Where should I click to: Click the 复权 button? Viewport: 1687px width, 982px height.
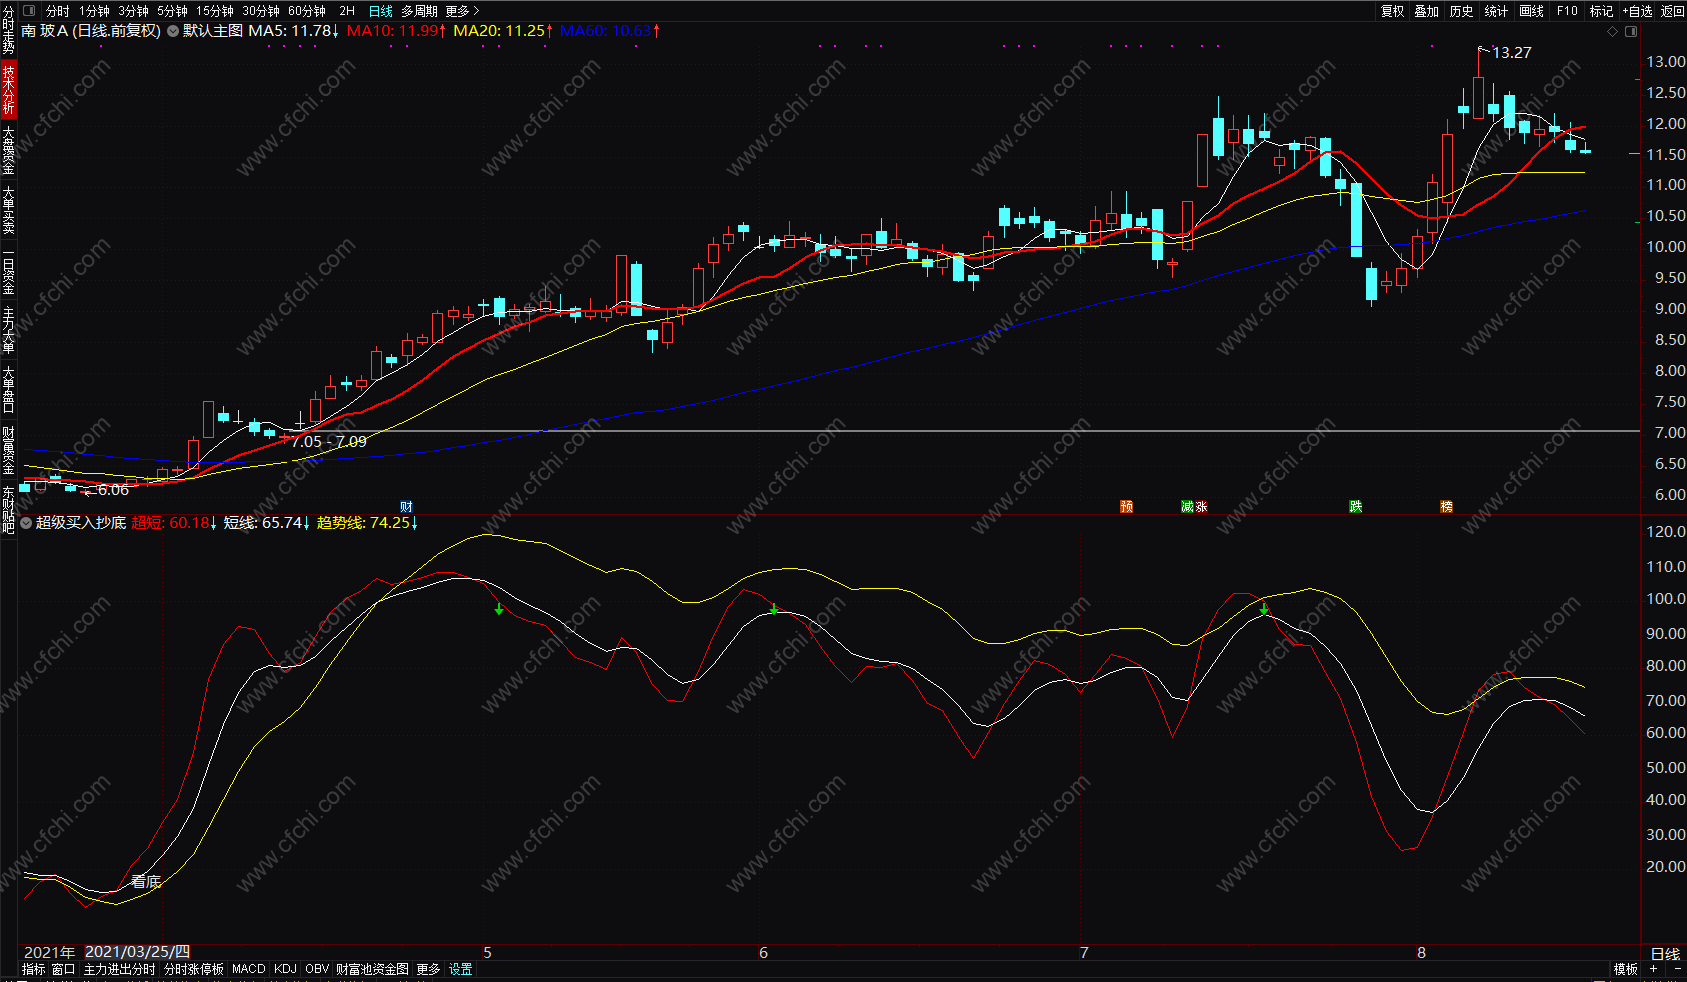click(1392, 11)
